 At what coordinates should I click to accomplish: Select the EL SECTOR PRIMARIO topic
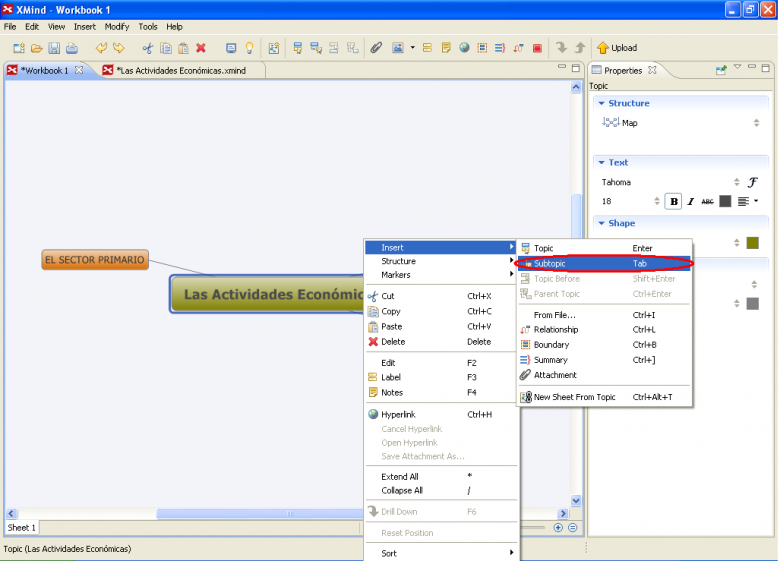[x=95, y=260]
